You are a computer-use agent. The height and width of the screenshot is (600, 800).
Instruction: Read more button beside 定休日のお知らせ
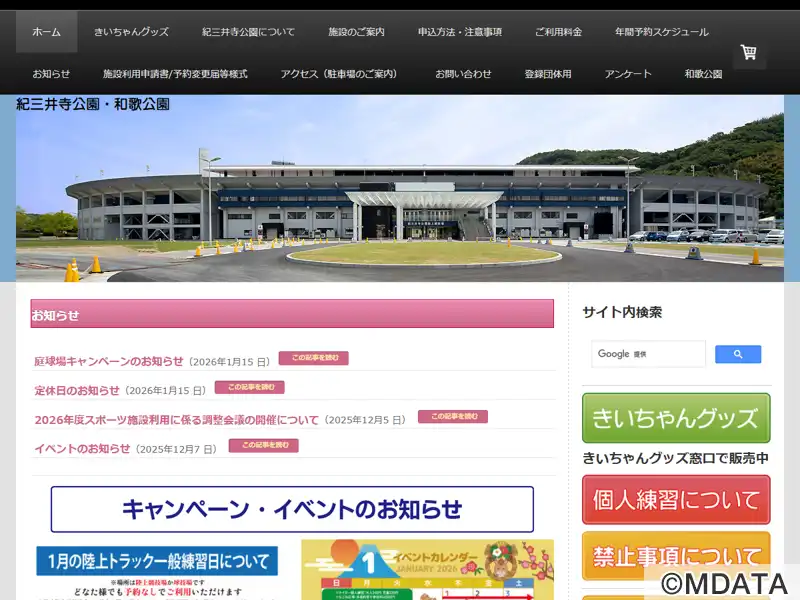coord(249,387)
